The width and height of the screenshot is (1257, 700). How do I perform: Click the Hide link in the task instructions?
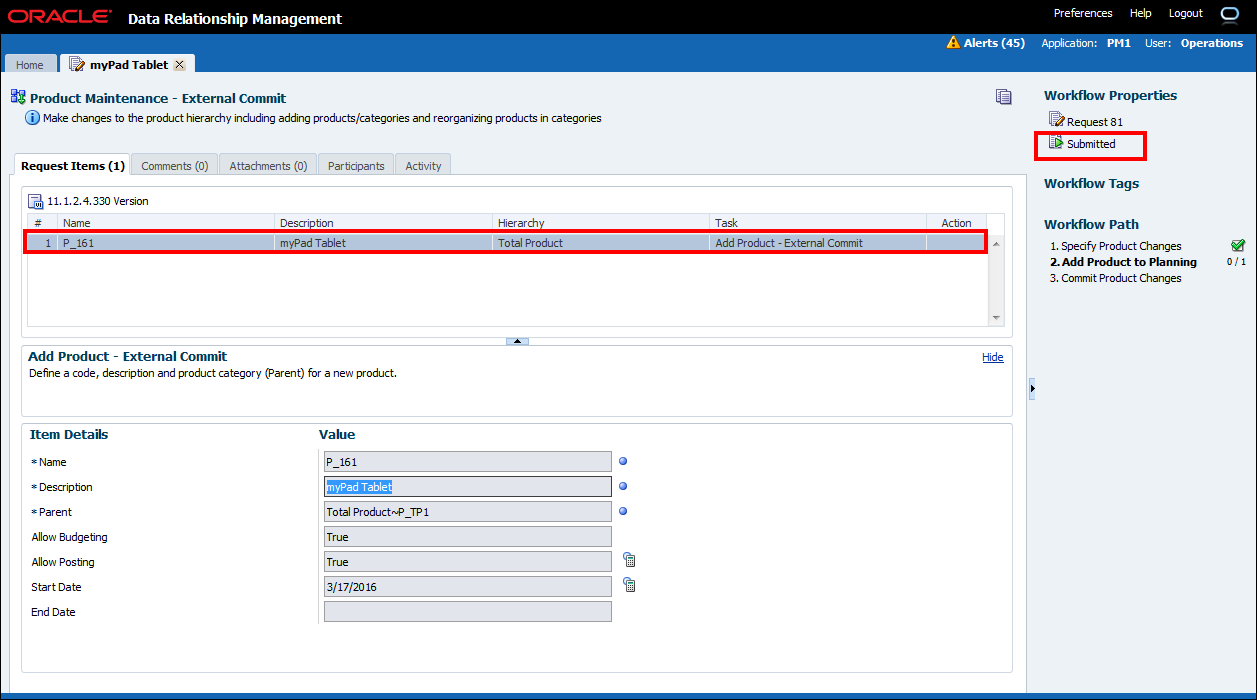point(992,357)
